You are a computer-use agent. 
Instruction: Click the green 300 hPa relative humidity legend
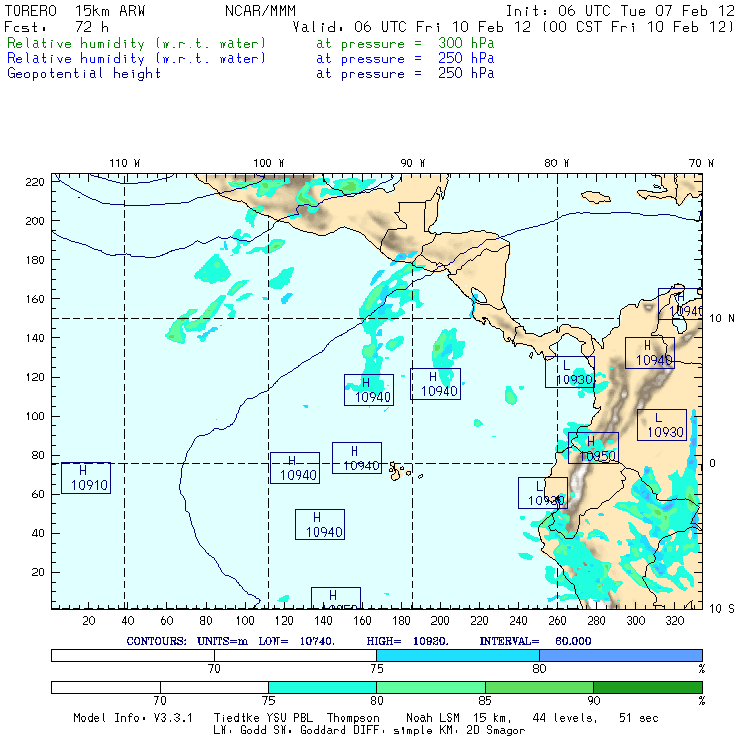[x=137, y=44]
